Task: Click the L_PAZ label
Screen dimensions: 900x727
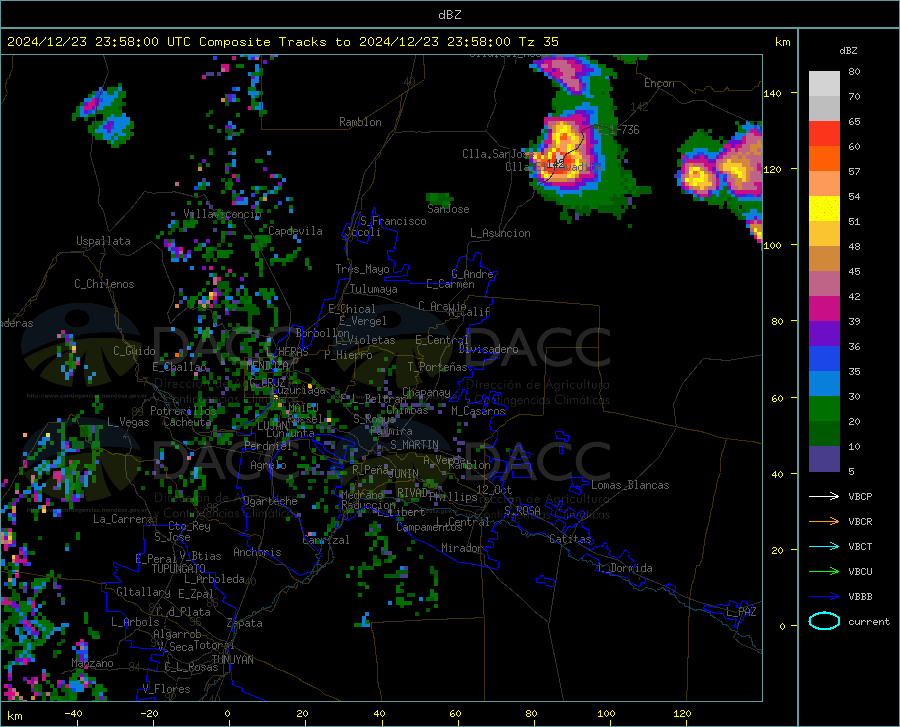Action: [741, 612]
